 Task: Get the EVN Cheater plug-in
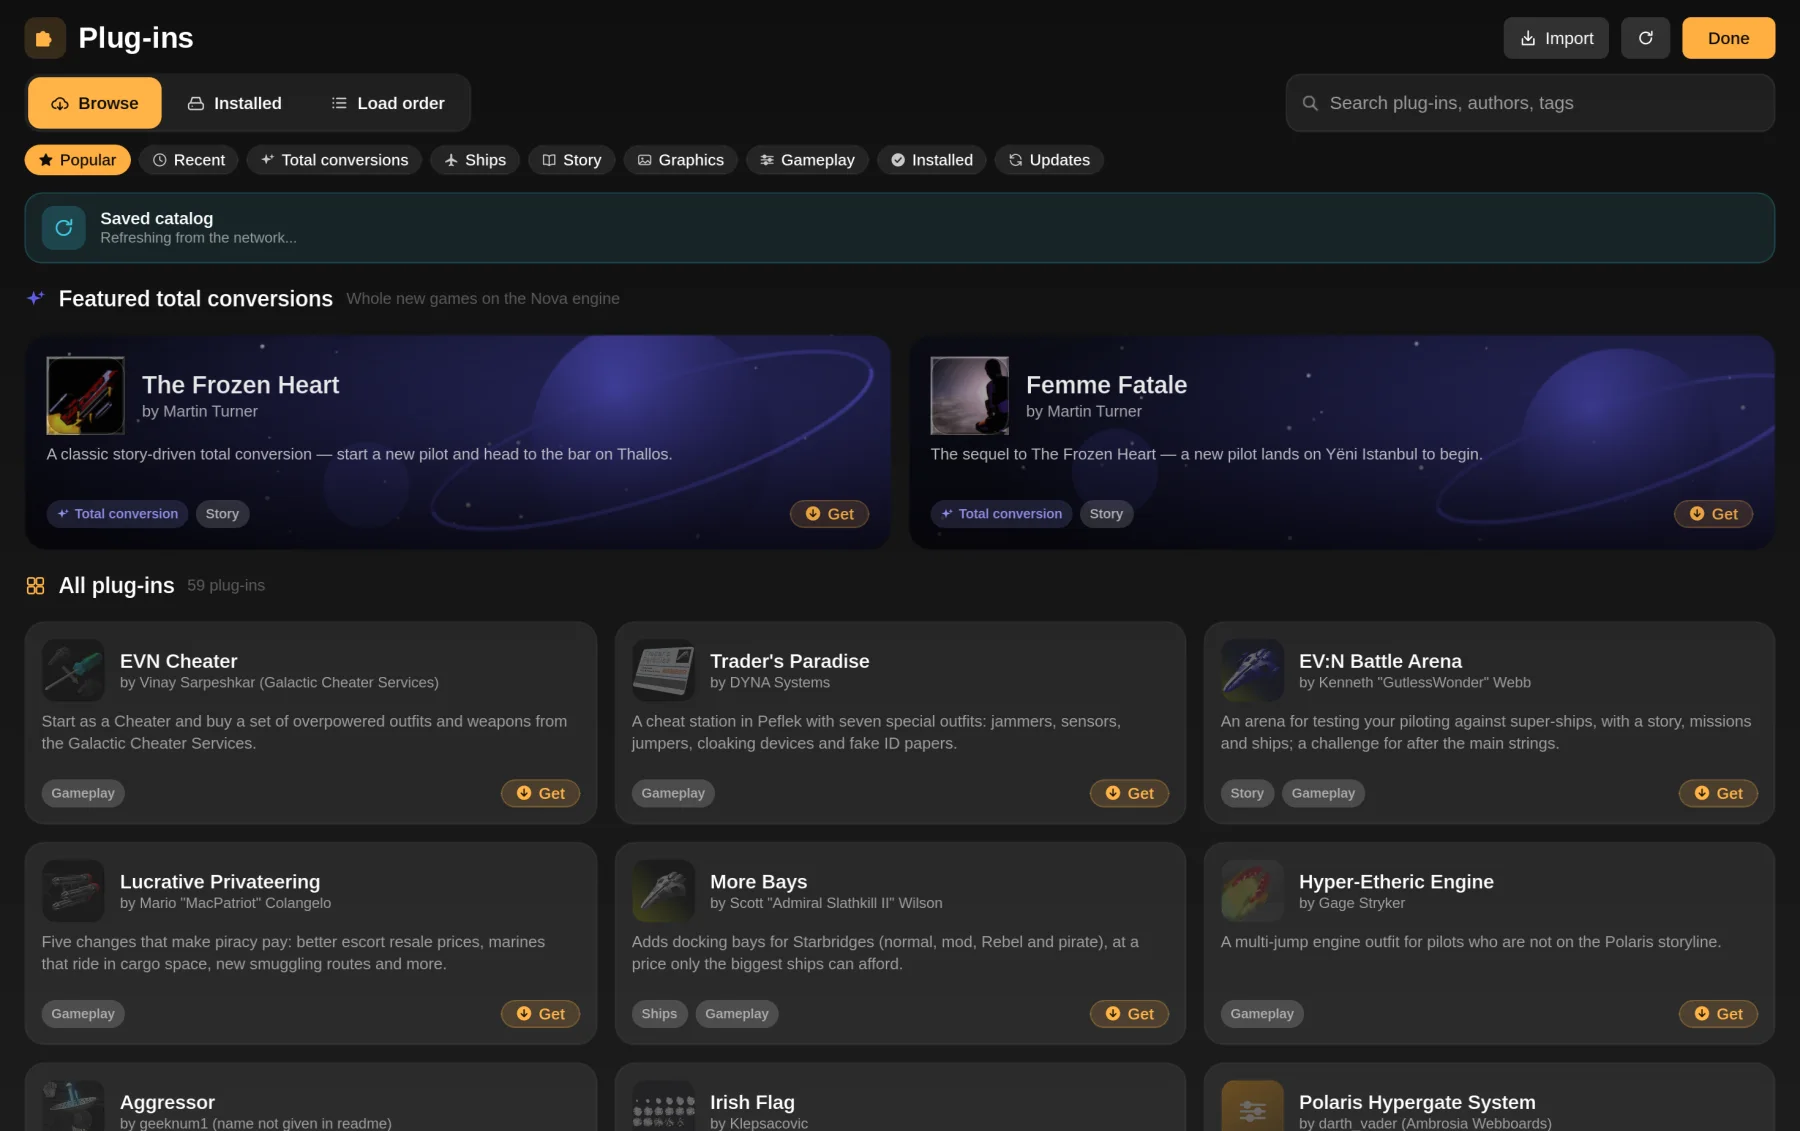coord(540,793)
